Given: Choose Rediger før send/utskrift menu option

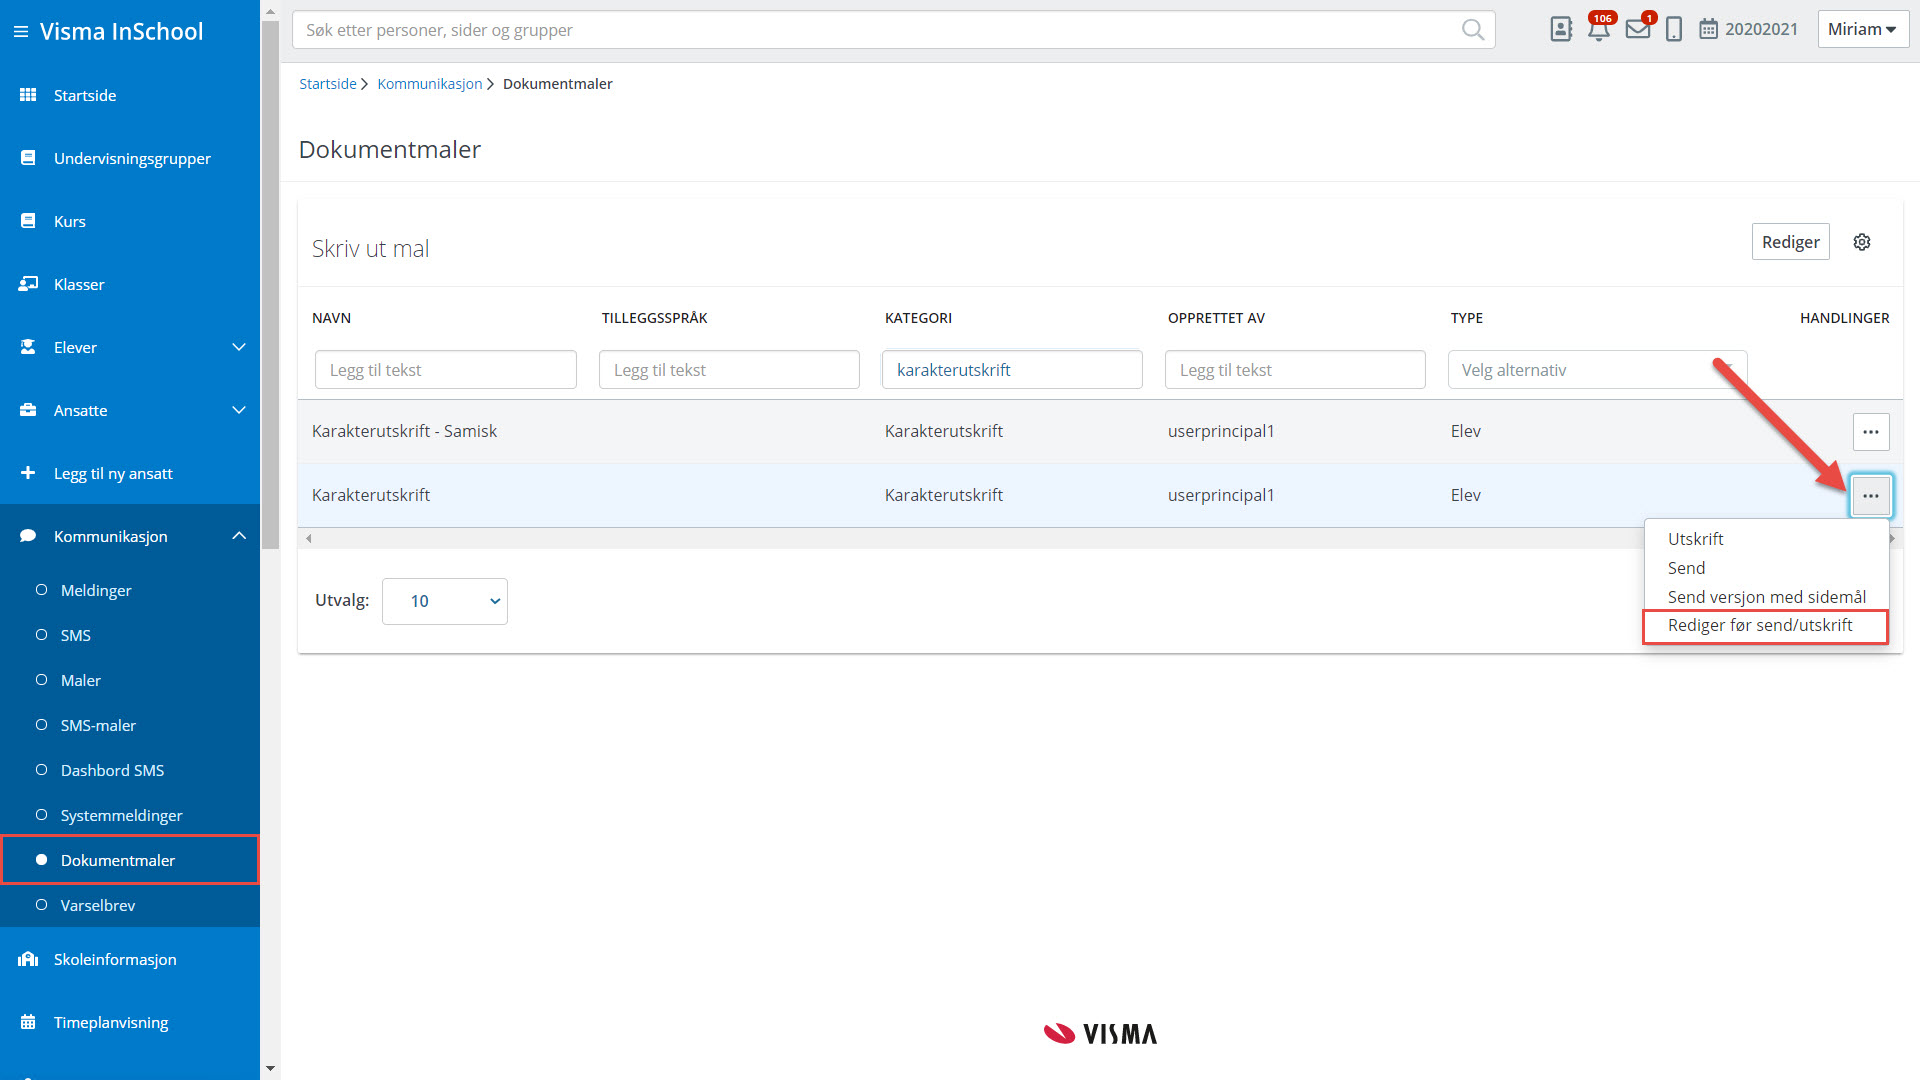Looking at the screenshot, I should 1760,625.
